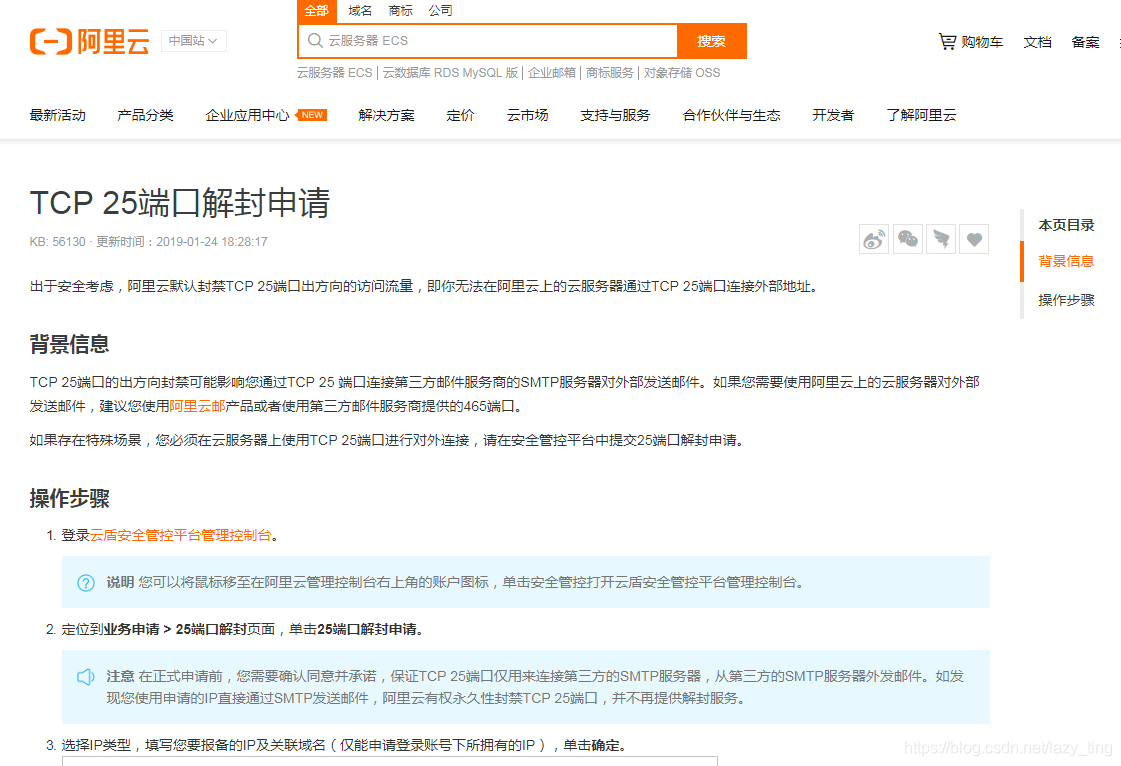Click the search magnifier icon
1121x766 pixels.
click(x=315, y=41)
